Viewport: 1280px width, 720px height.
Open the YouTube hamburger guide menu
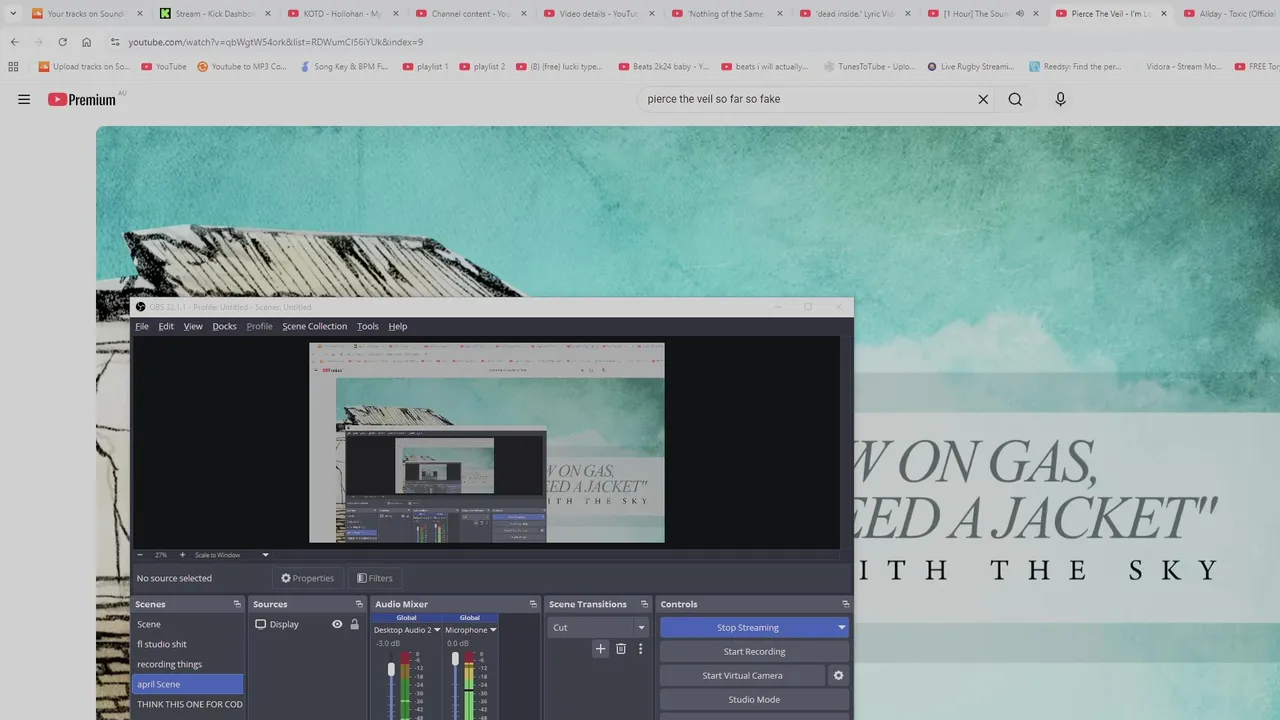[x=24, y=99]
